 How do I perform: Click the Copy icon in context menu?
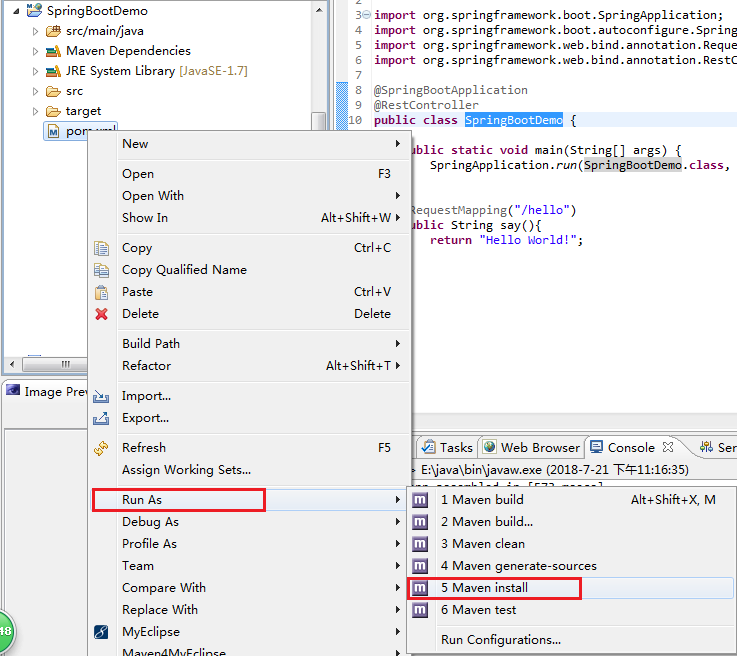(101, 248)
